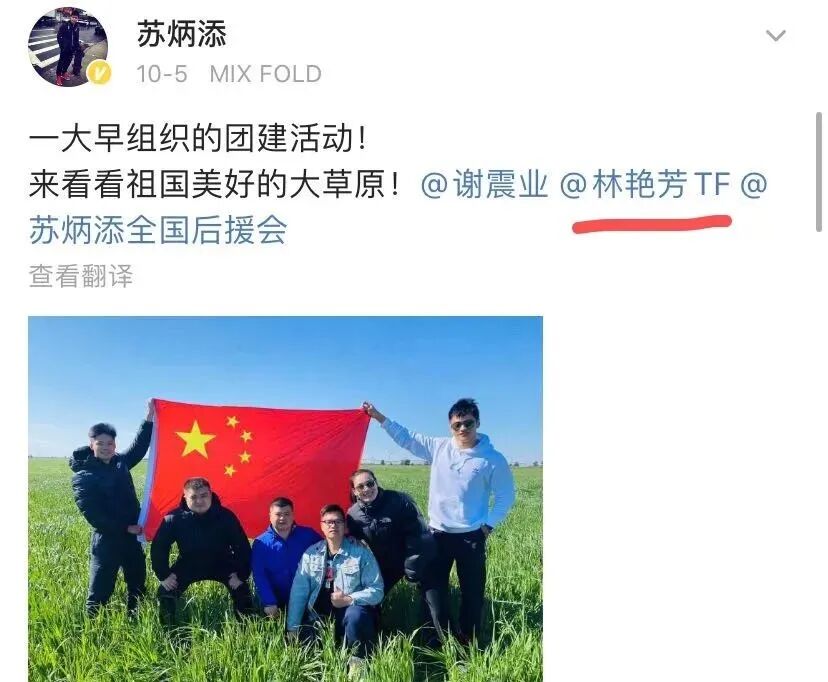
Task: Click the vertical scrollbar on the right
Action: tap(819, 172)
